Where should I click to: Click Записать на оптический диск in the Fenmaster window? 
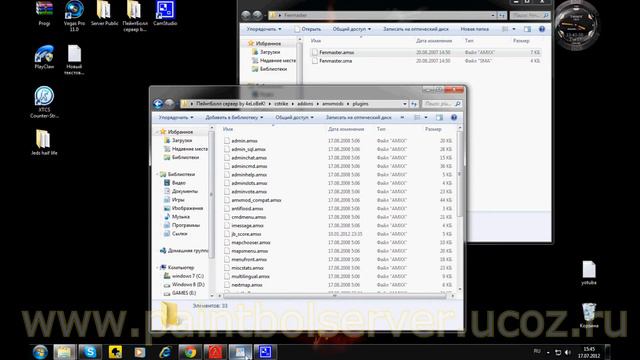pyautogui.click(x=416, y=29)
